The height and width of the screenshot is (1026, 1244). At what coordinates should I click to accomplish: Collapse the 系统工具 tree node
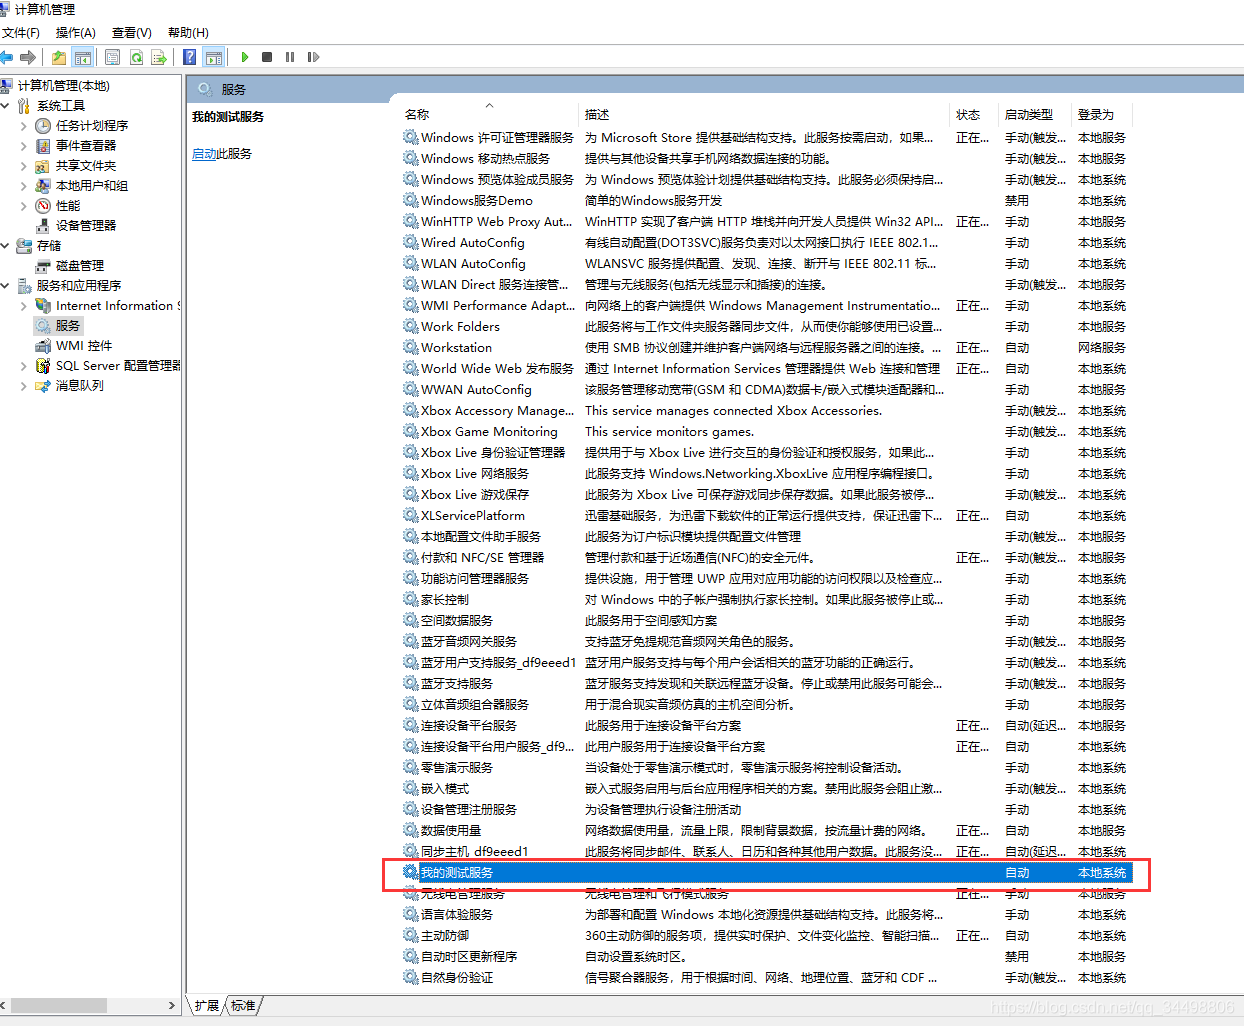point(6,106)
